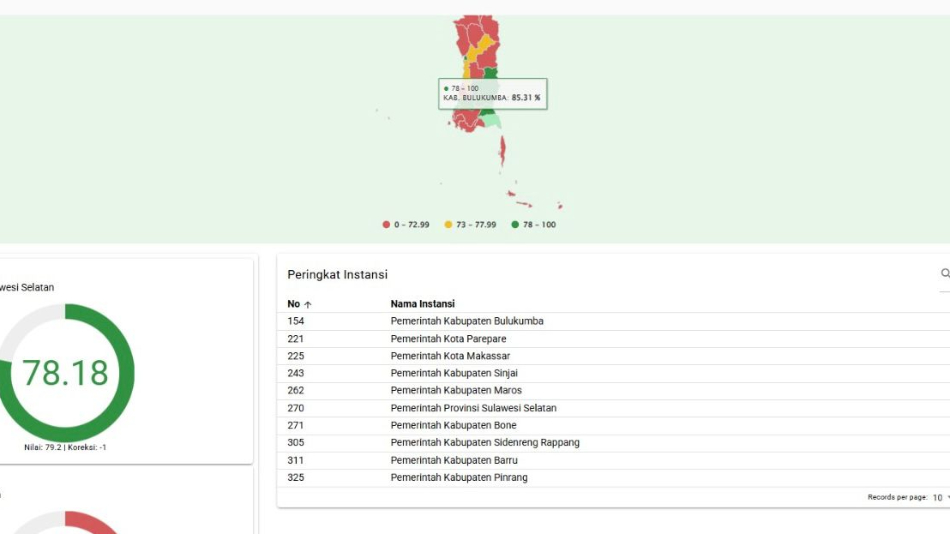Click the long red island on the map

click(x=502, y=151)
